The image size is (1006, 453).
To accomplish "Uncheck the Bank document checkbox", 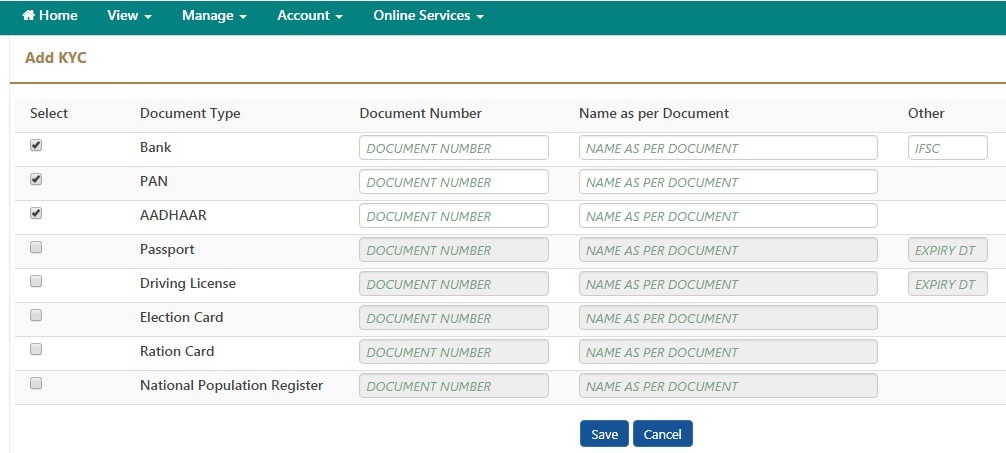I will [36, 146].
